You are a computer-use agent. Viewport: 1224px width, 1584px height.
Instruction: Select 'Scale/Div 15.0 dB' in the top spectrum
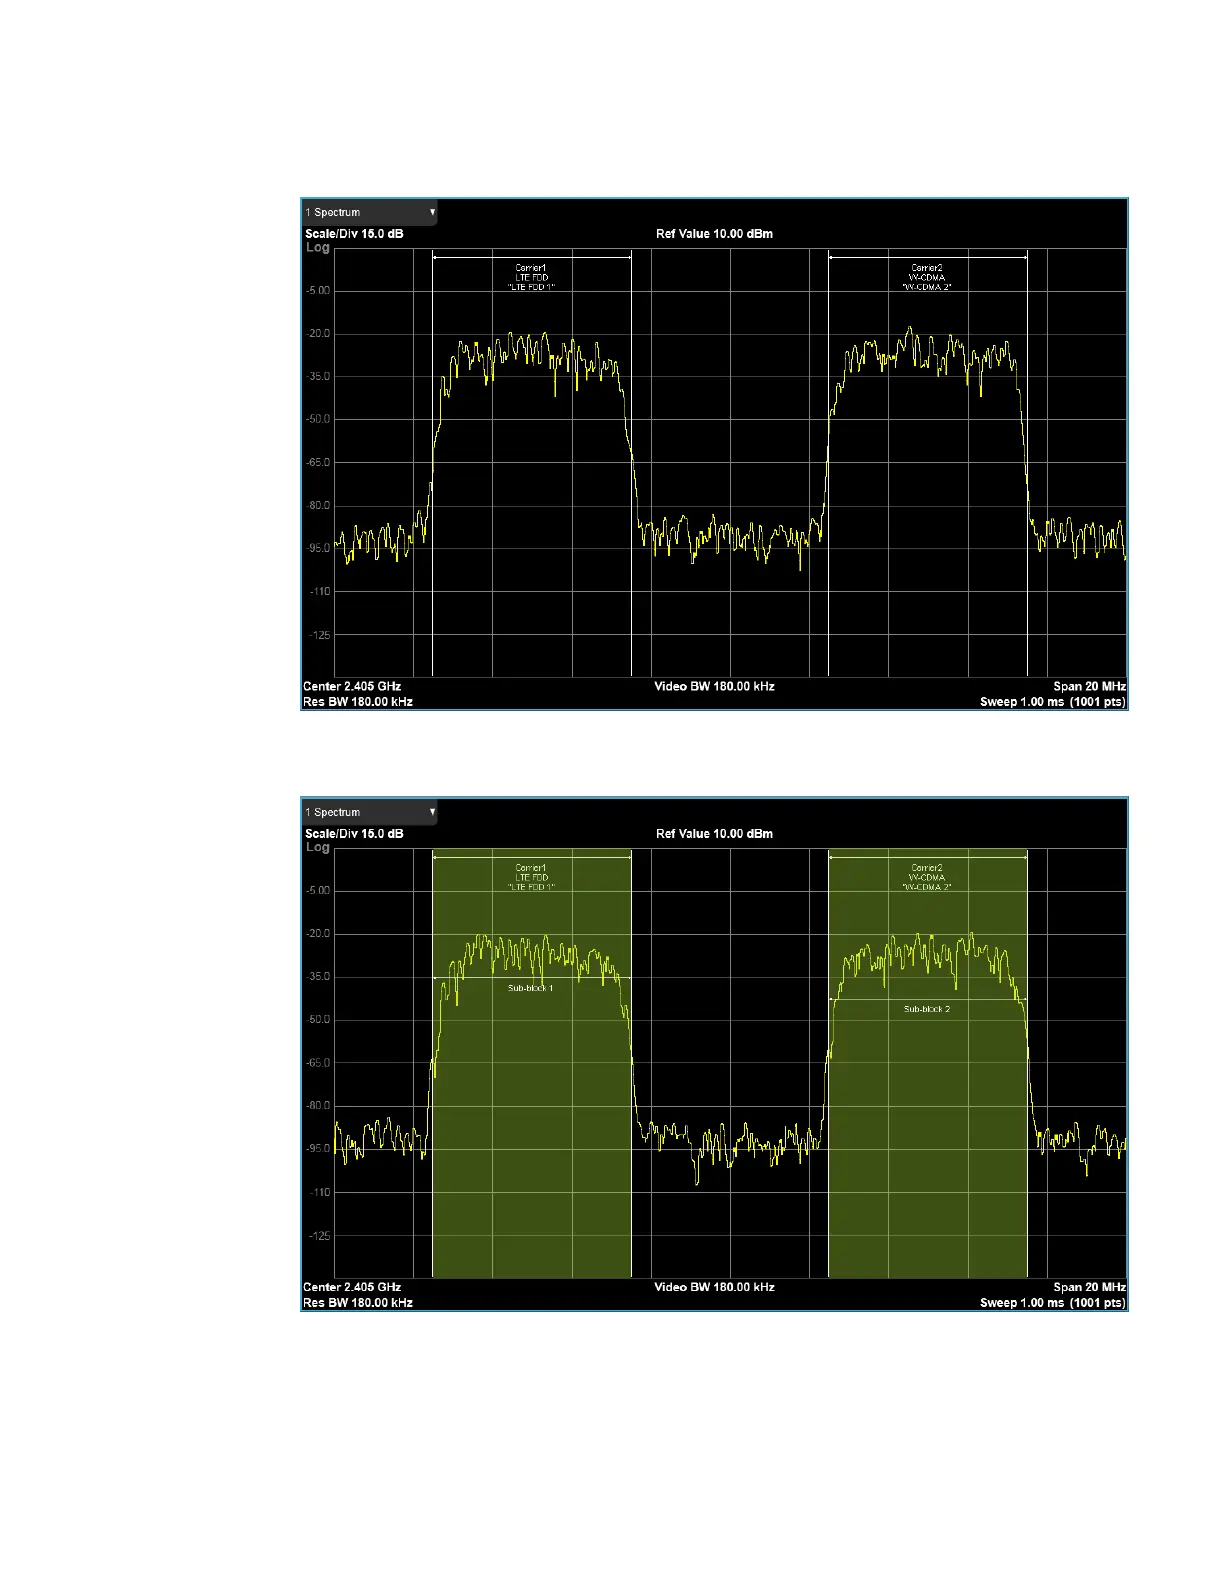tap(354, 234)
